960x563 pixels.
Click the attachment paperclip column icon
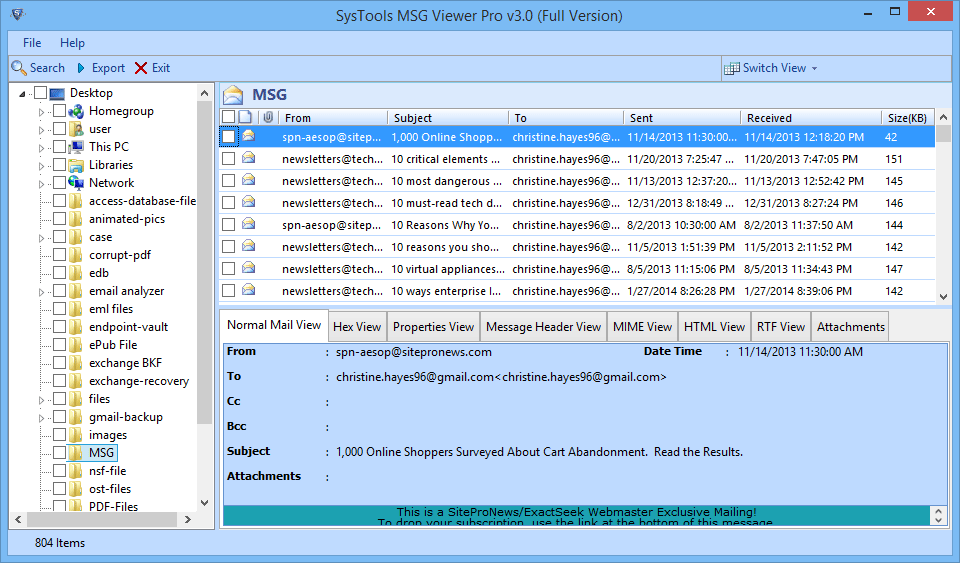click(x=268, y=117)
